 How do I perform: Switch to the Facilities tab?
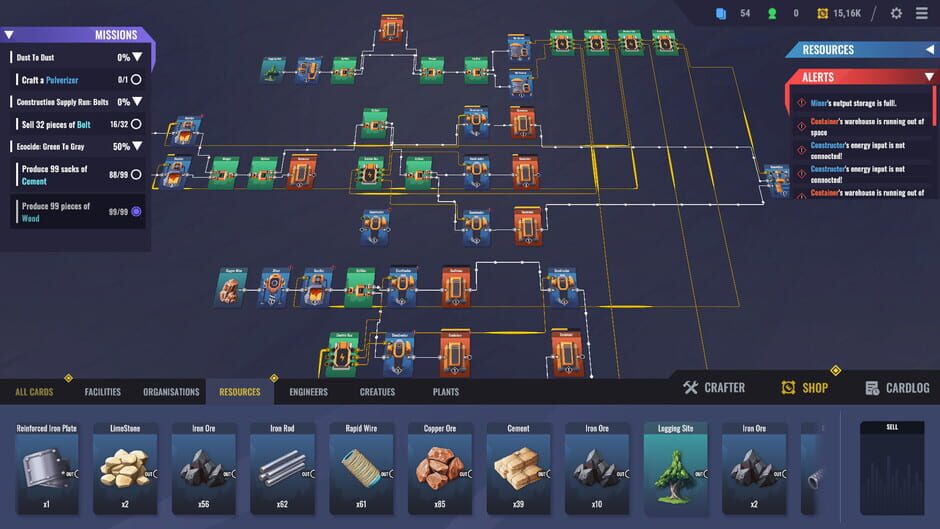pos(103,392)
